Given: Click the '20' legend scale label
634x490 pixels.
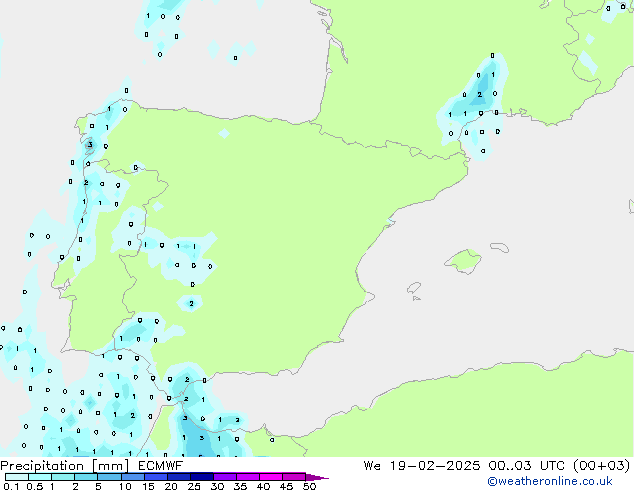Looking at the screenshot, I should point(171,486).
